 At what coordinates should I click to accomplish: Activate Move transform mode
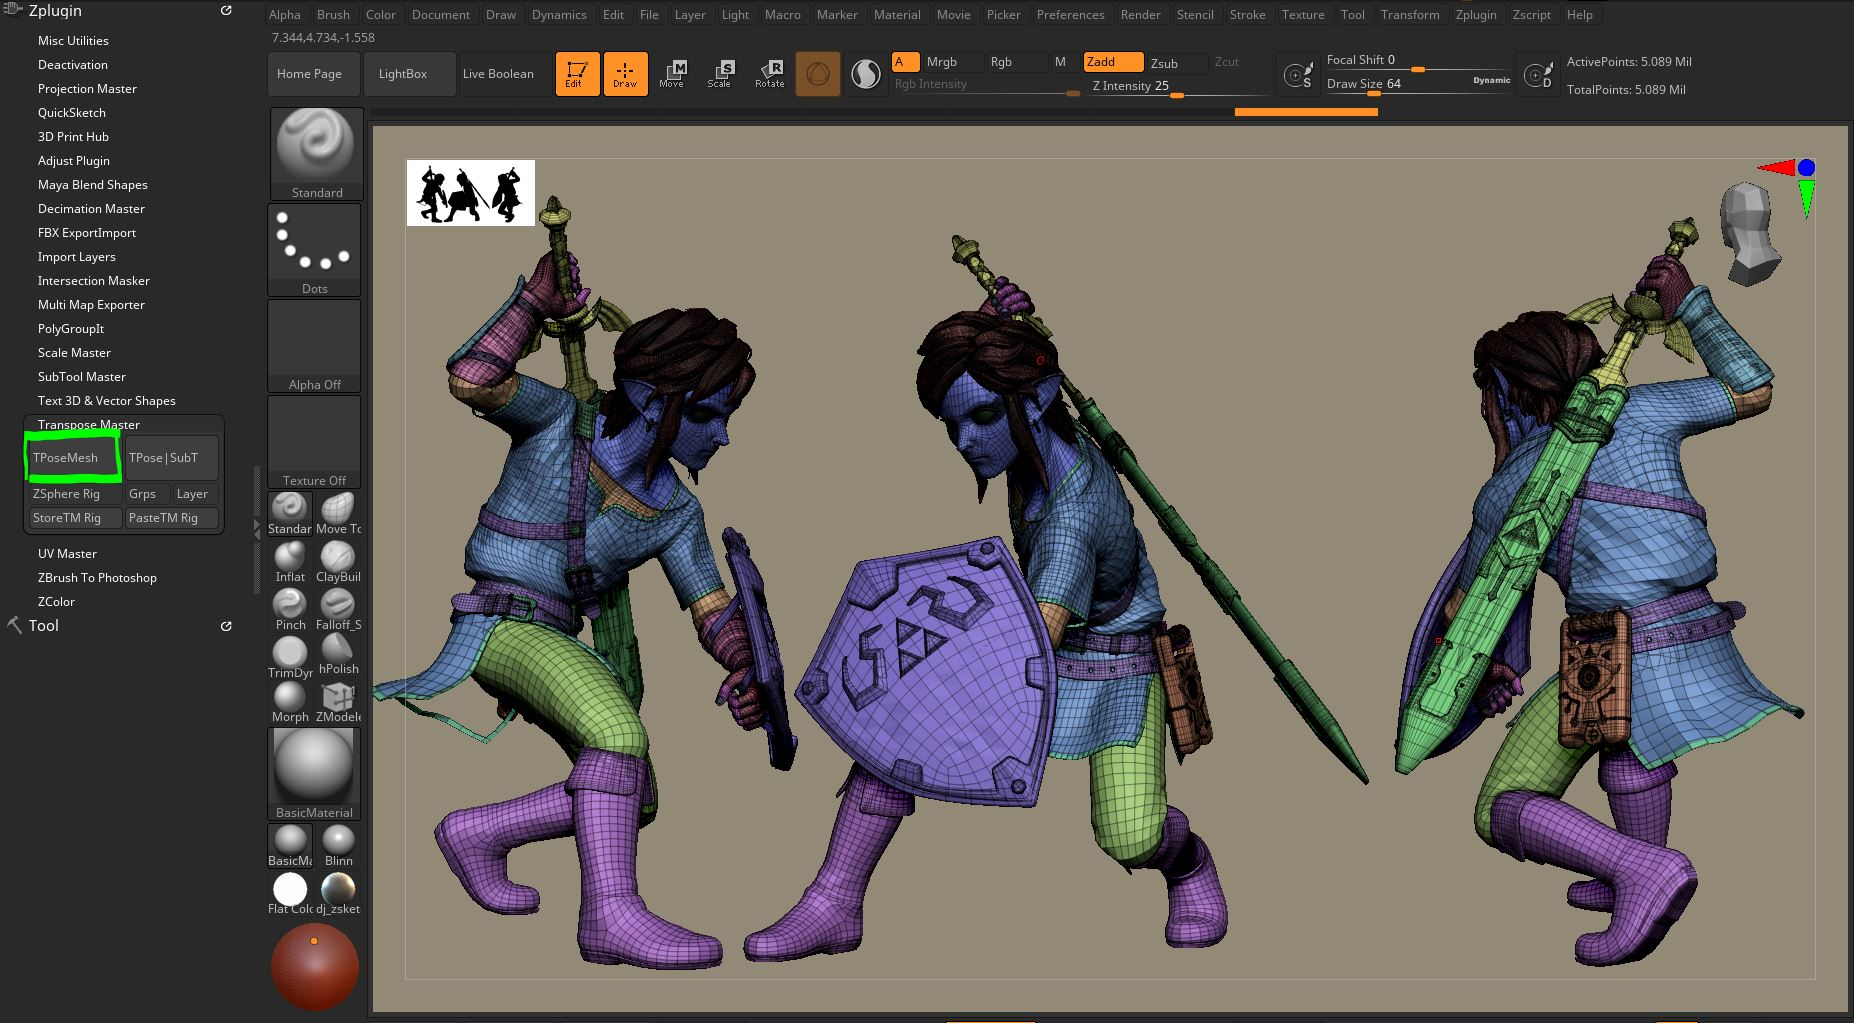pyautogui.click(x=672, y=74)
